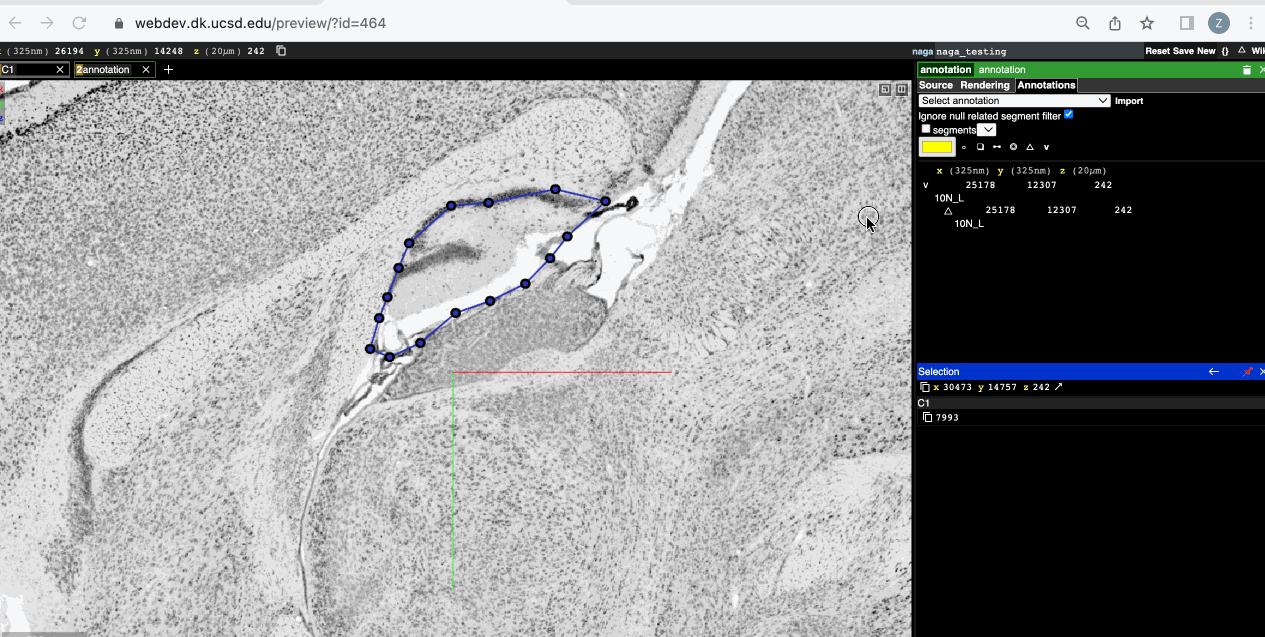Close the C1 layer tab
This screenshot has width=1265, height=637.
point(60,69)
